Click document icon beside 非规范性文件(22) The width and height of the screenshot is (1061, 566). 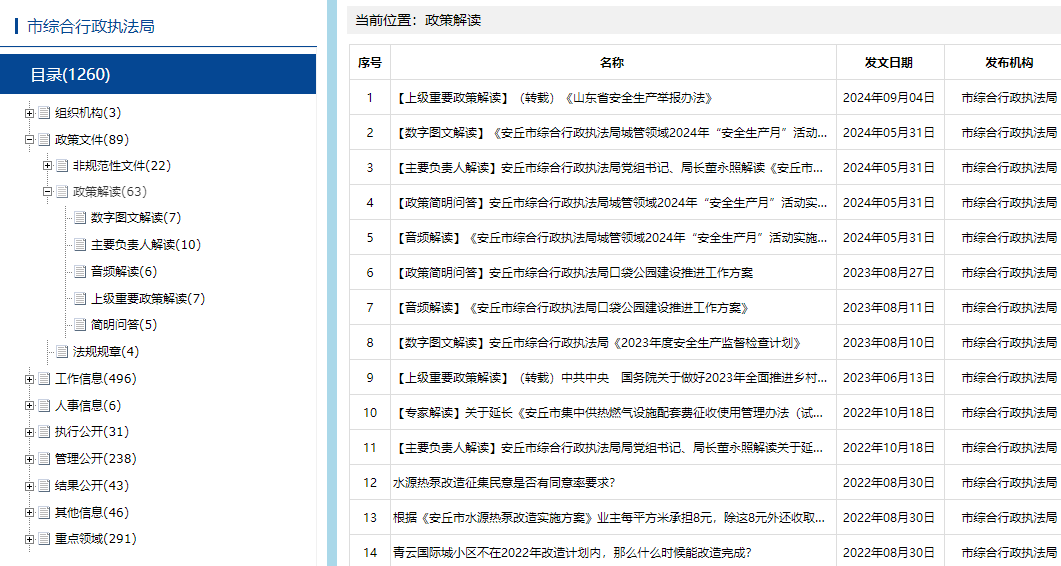[62, 165]
